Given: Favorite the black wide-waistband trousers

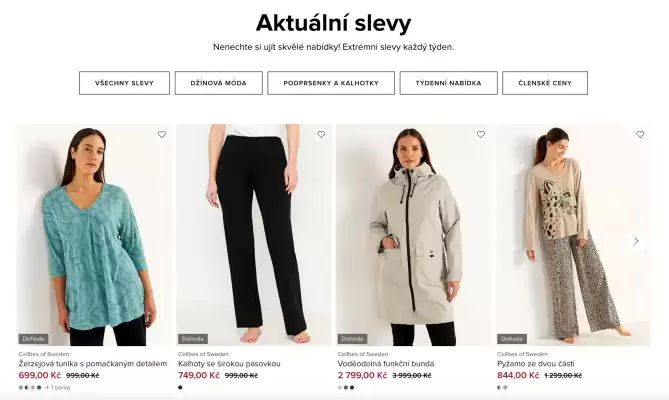Looking at the screenshot, I should [x=321, y=134].
